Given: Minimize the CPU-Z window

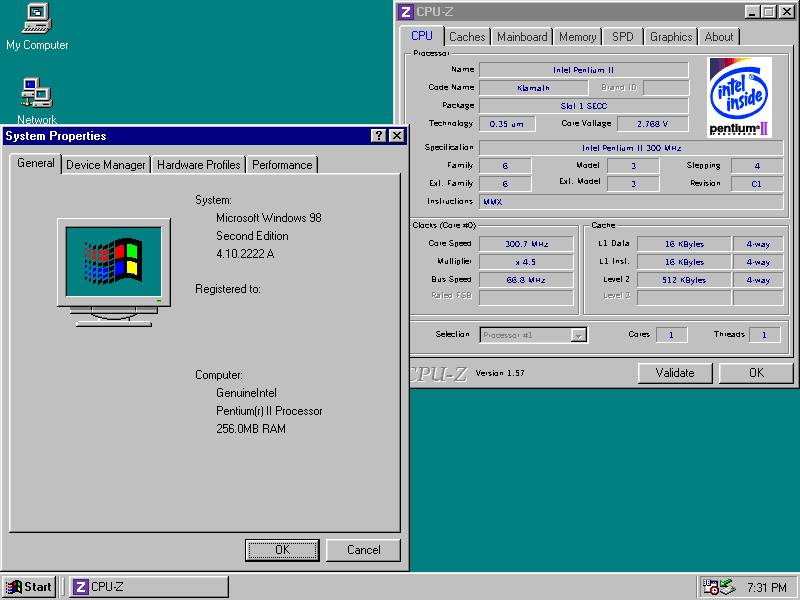Looking at the screenshot, I should click(752, 12).
